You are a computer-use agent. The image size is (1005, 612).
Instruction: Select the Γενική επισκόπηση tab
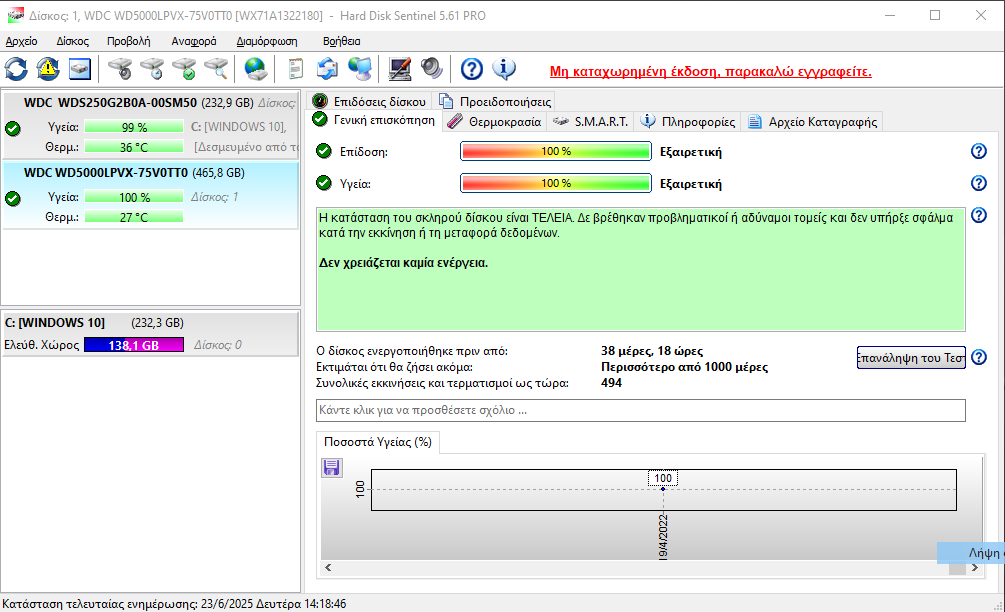coord(374,120)
